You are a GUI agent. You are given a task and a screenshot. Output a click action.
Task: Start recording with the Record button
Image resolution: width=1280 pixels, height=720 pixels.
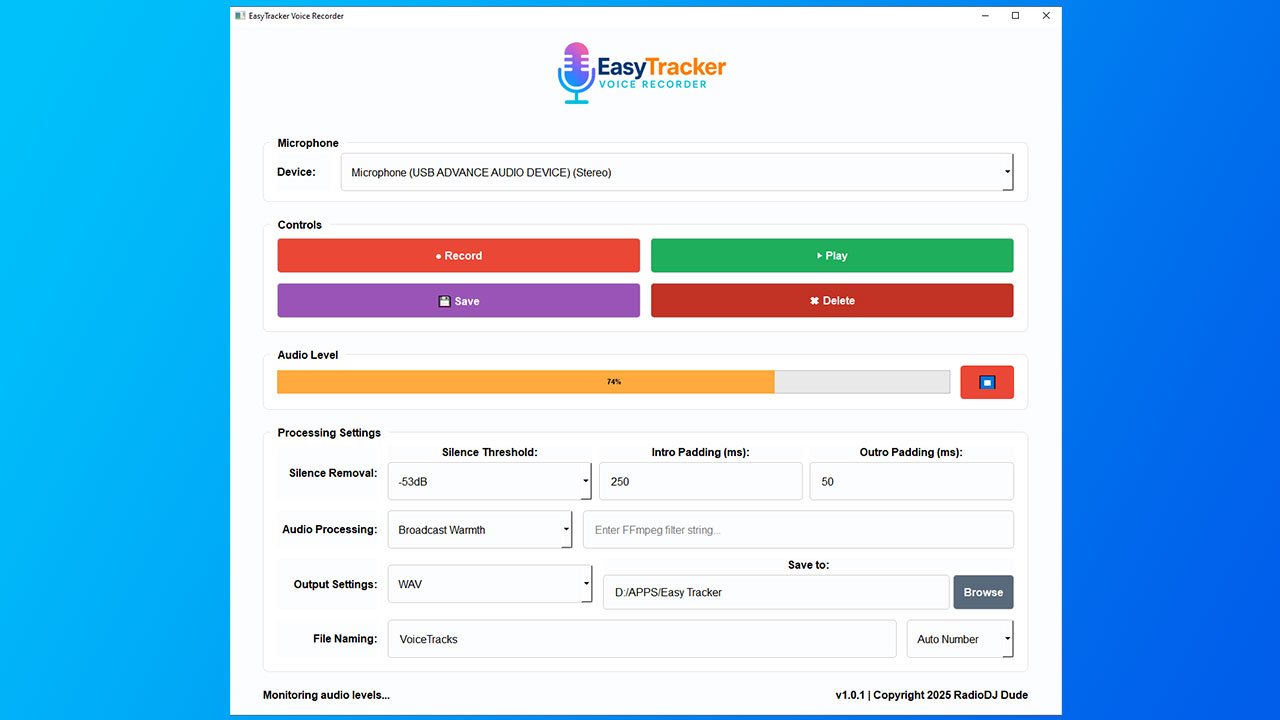(458, 255)
